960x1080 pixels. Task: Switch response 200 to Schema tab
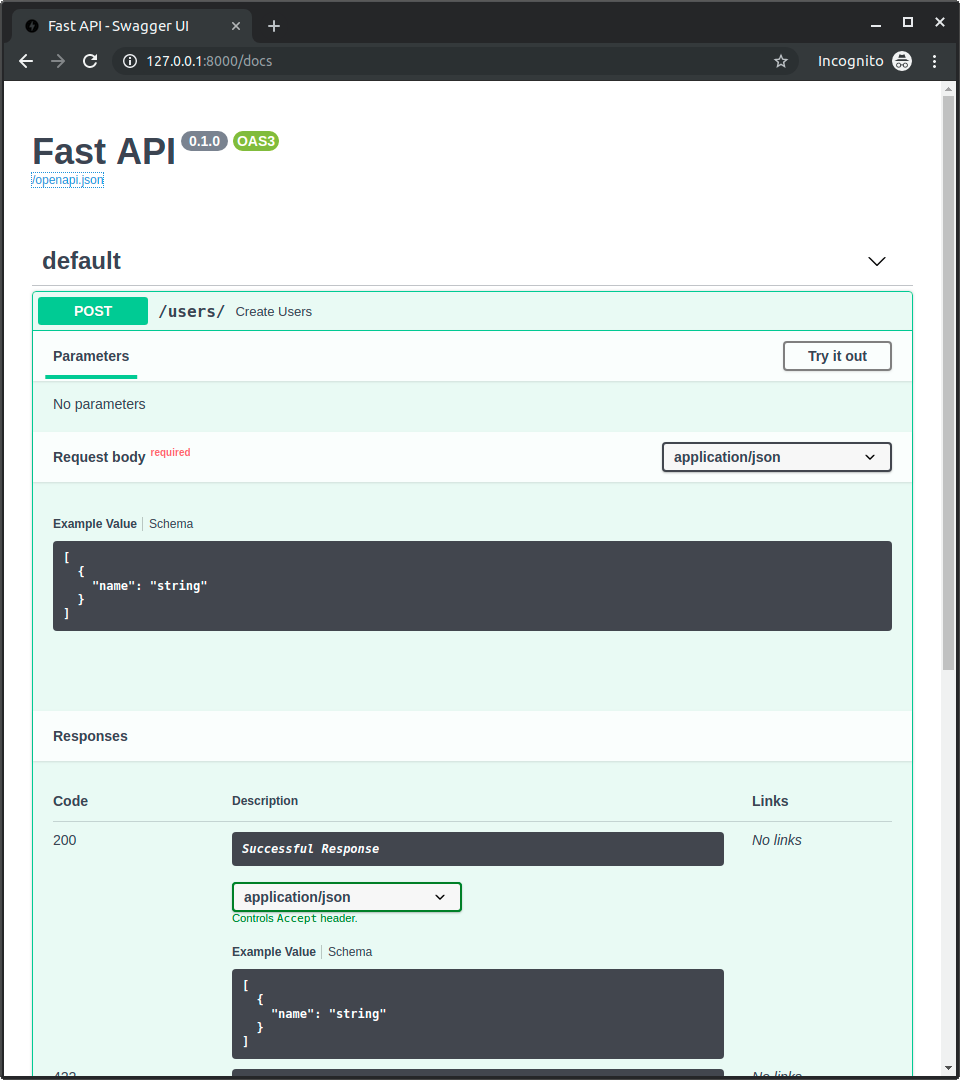350,951
